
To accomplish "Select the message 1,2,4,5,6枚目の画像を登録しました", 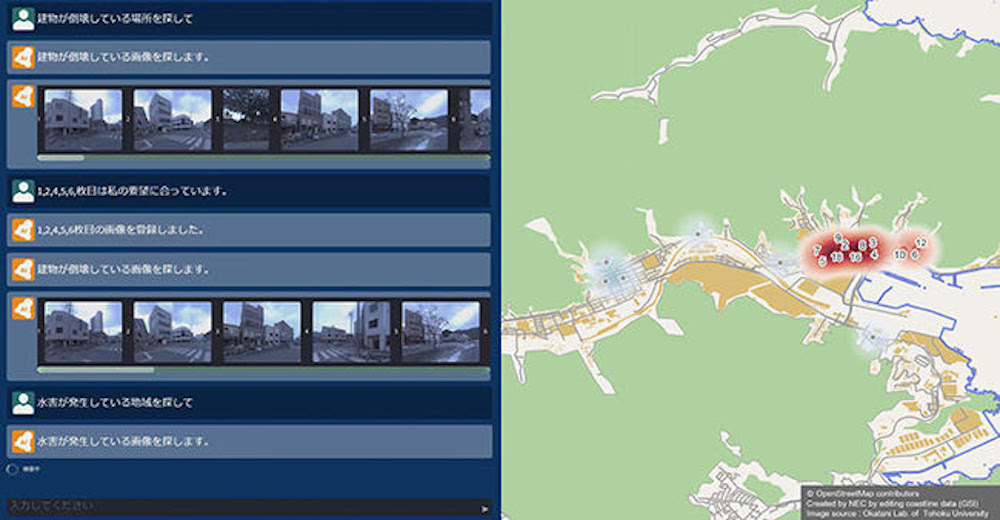I will coord(120,230).
